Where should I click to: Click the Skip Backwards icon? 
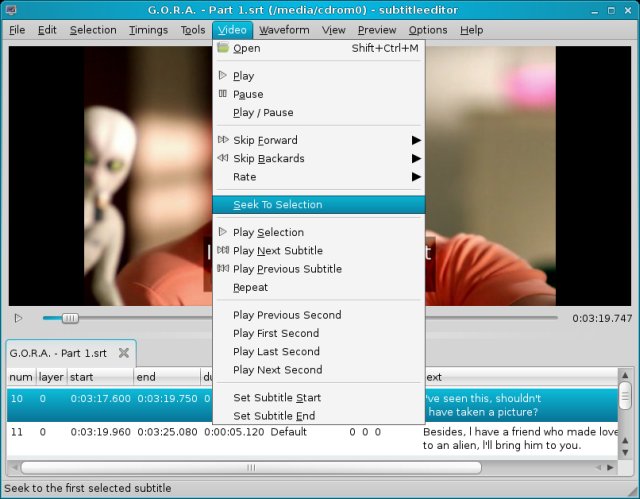pos(223,158)
